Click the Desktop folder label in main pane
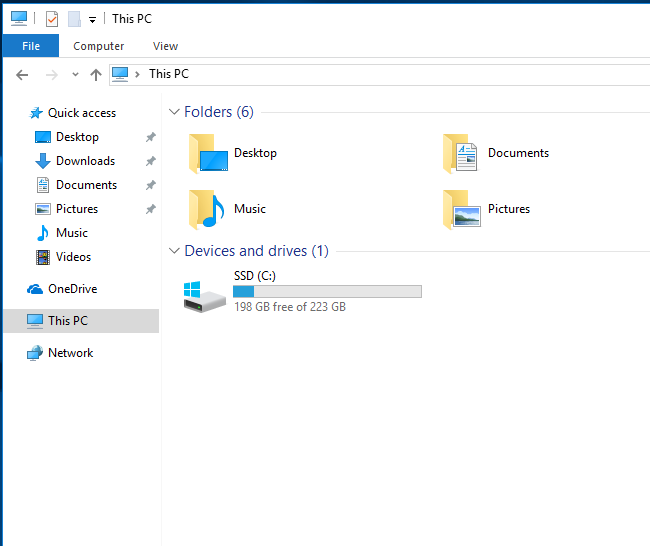650x546 pixels. (255, 153)
